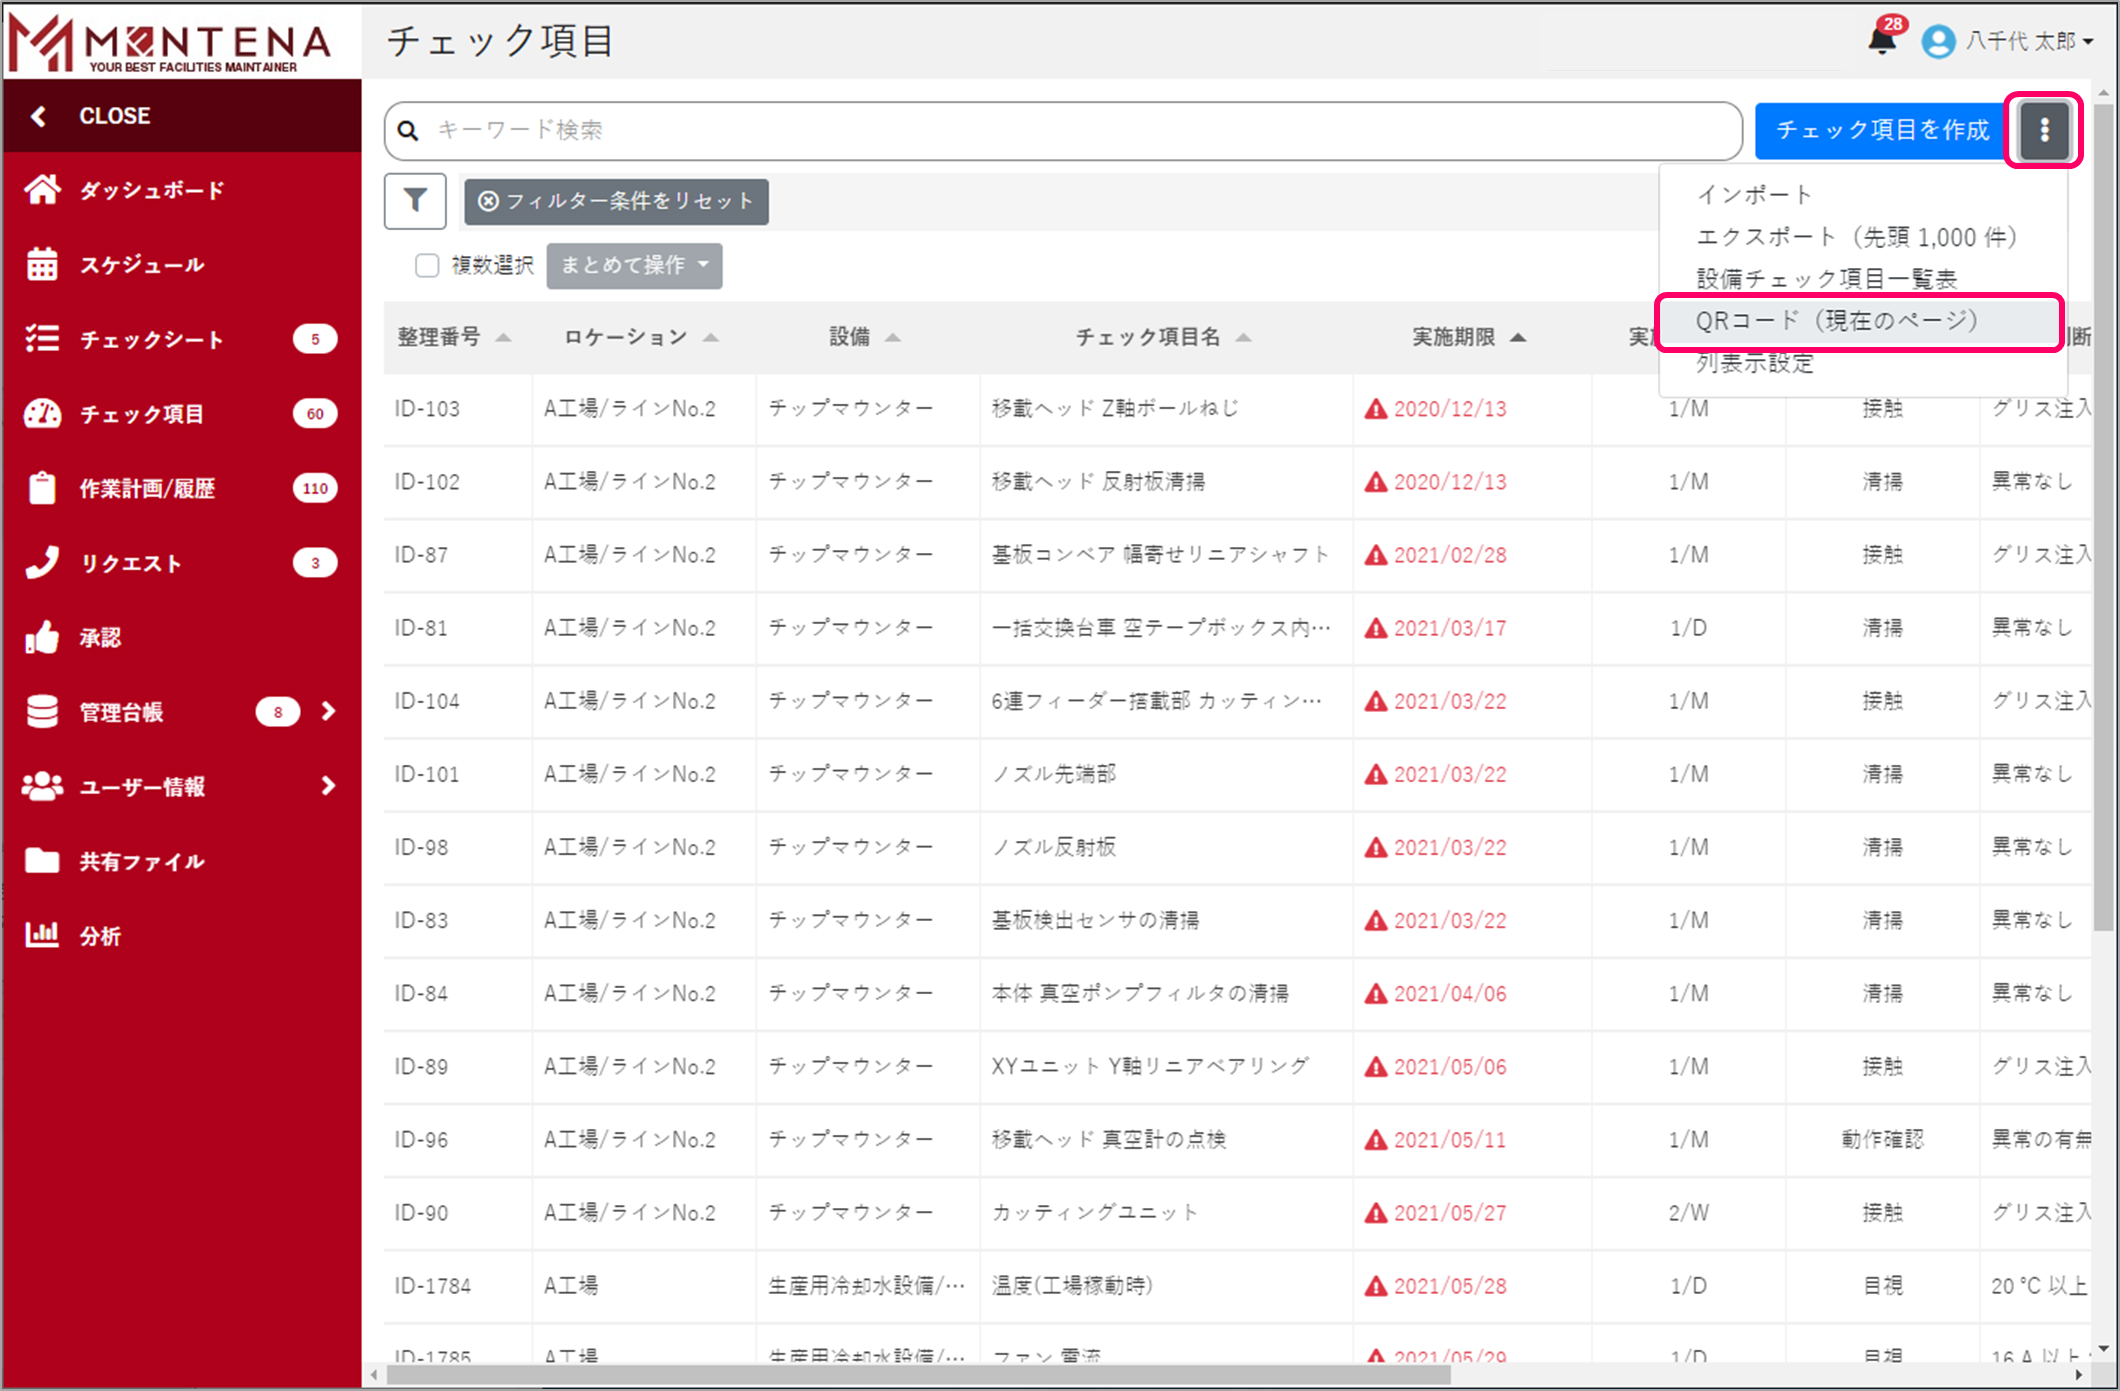Go to リクエスト phone icon item
Screen dimensions: 2120x1391
click(x=42, y=563)
